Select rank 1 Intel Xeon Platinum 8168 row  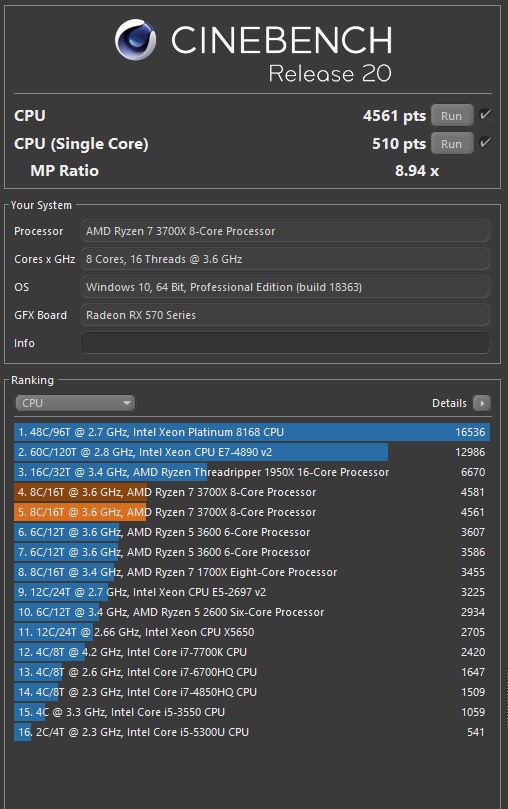(x=252, y=432)
